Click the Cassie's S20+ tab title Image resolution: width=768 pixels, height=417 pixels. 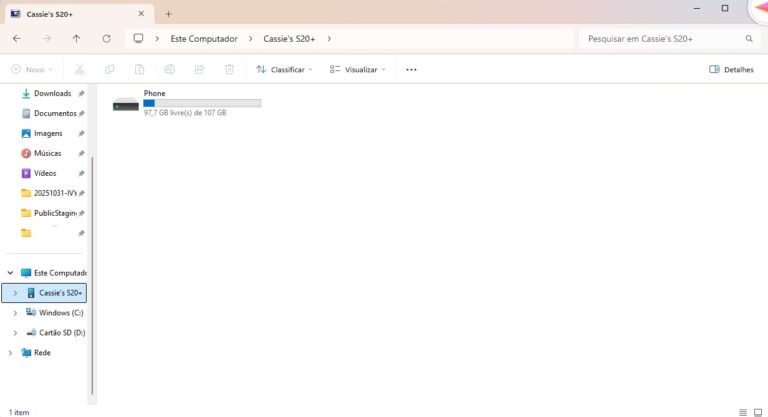tap(49, 14)
